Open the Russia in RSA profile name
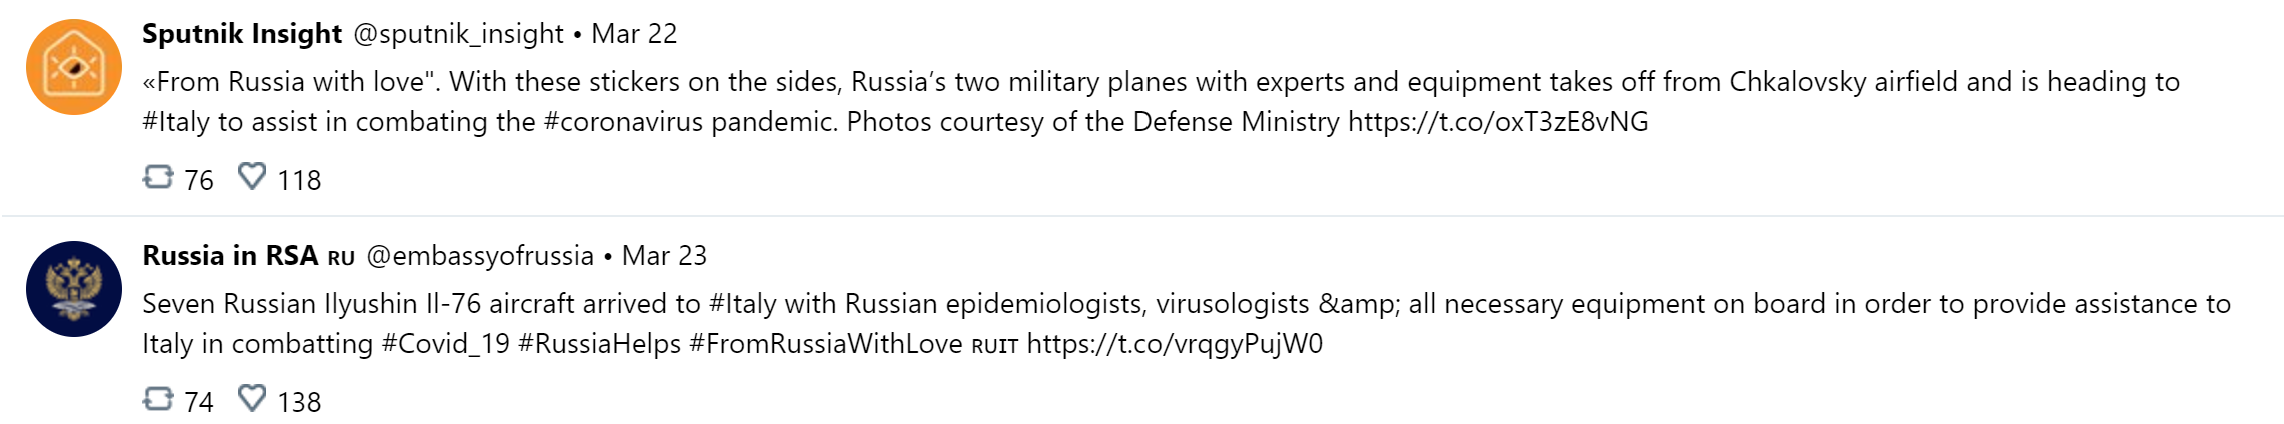The width and height of the screenshot is (2284, 424). 230,256
